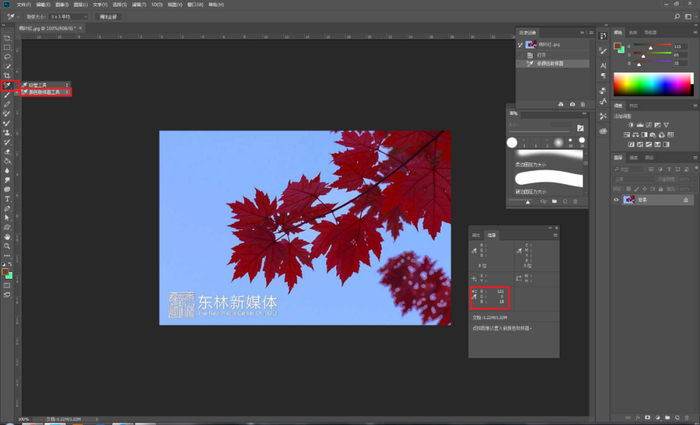Click the trash icon in History panel
Viewport: 700px width, 425px height.
click(584, 104)
